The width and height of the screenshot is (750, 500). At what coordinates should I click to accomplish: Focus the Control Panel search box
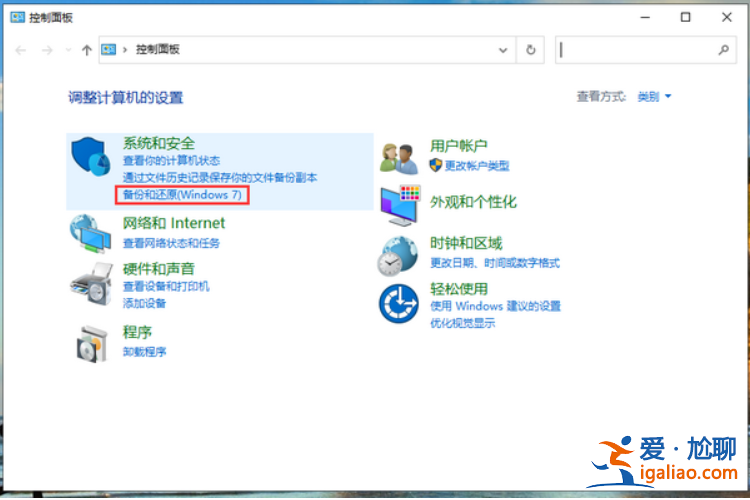coord(646,50)
